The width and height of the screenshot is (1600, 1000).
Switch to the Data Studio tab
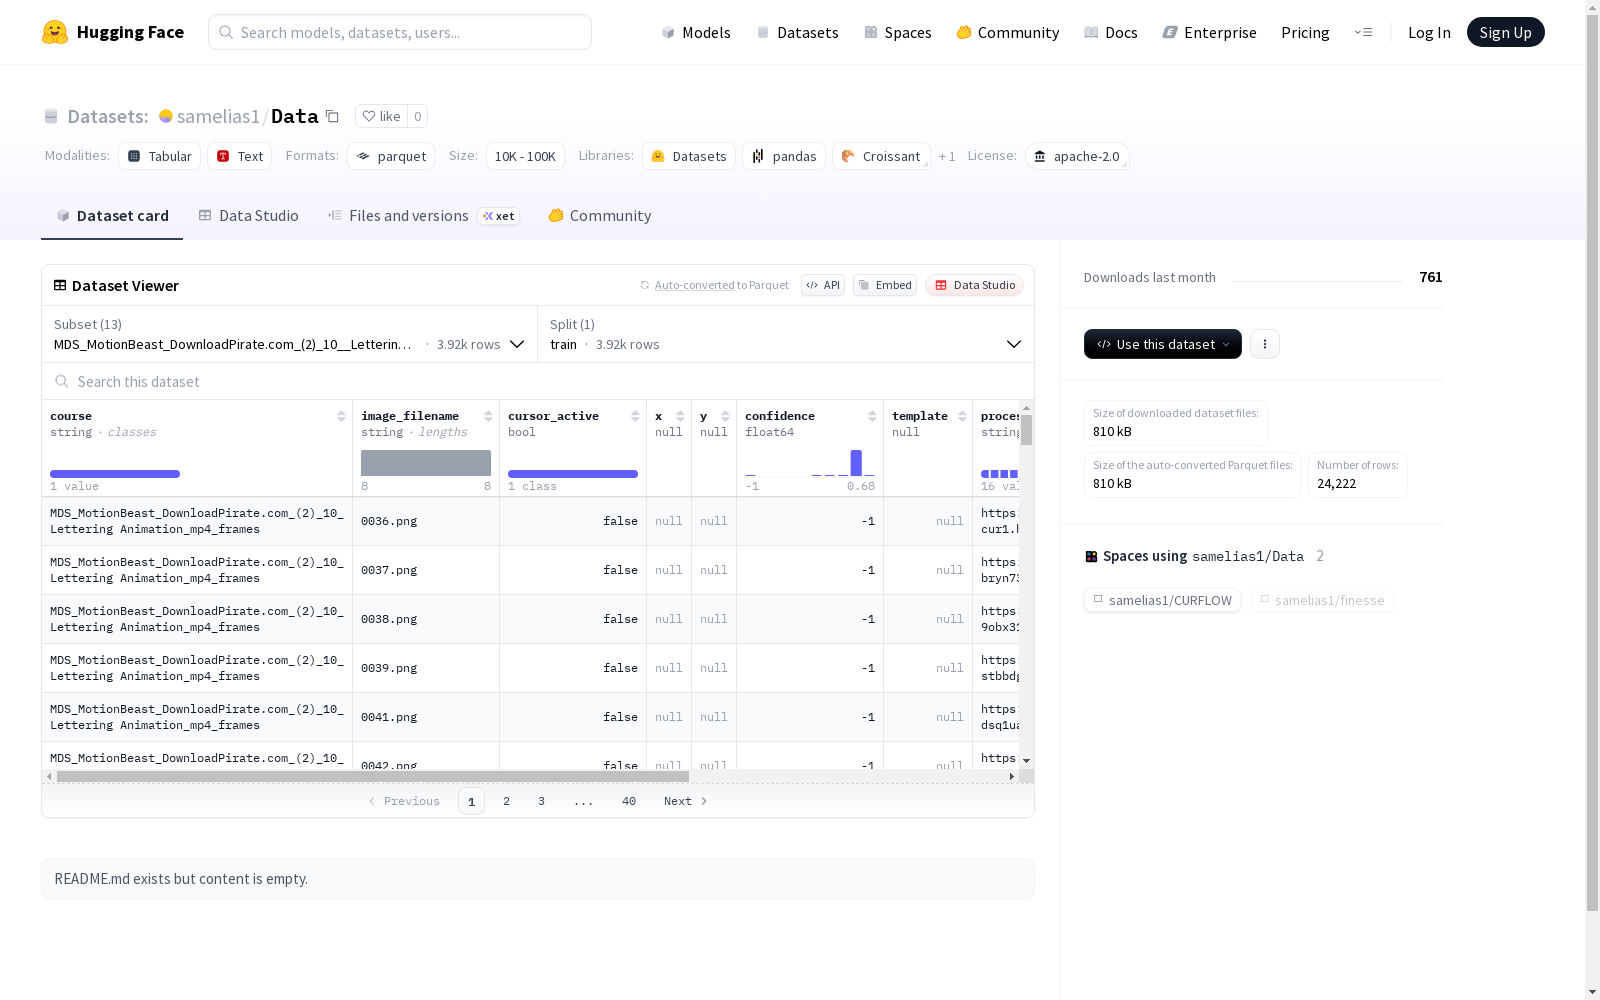249,216
